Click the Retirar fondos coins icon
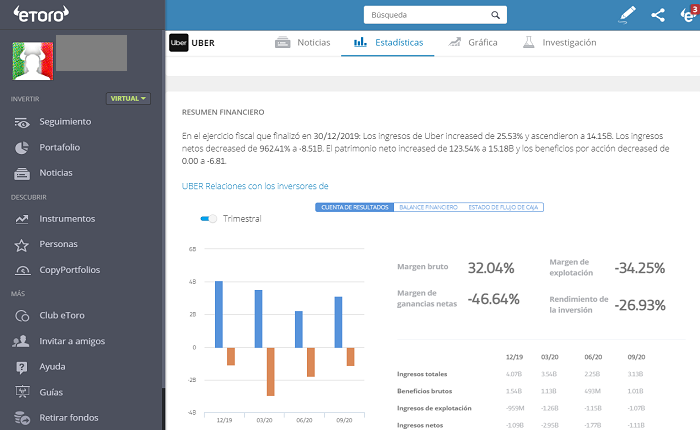 22,418
